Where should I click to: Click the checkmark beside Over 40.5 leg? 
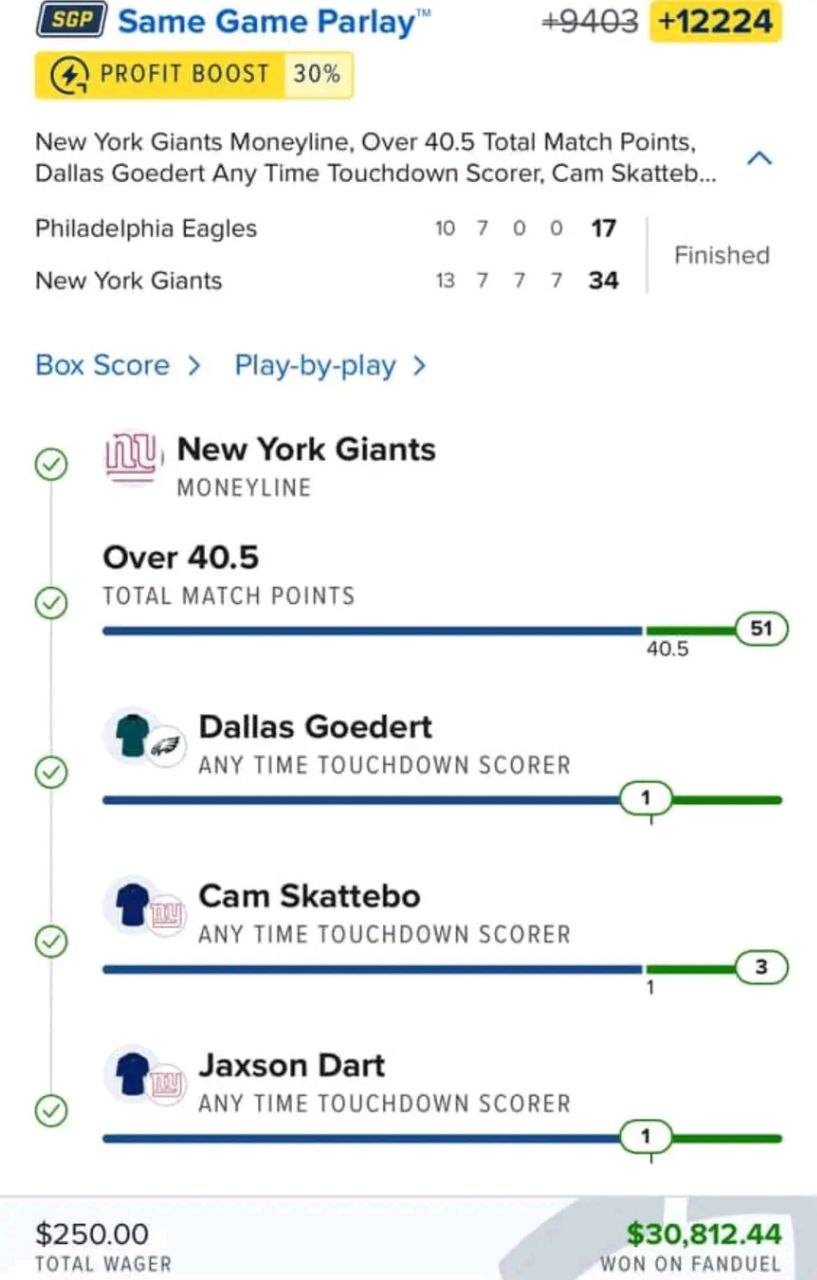tap(51, 603)
